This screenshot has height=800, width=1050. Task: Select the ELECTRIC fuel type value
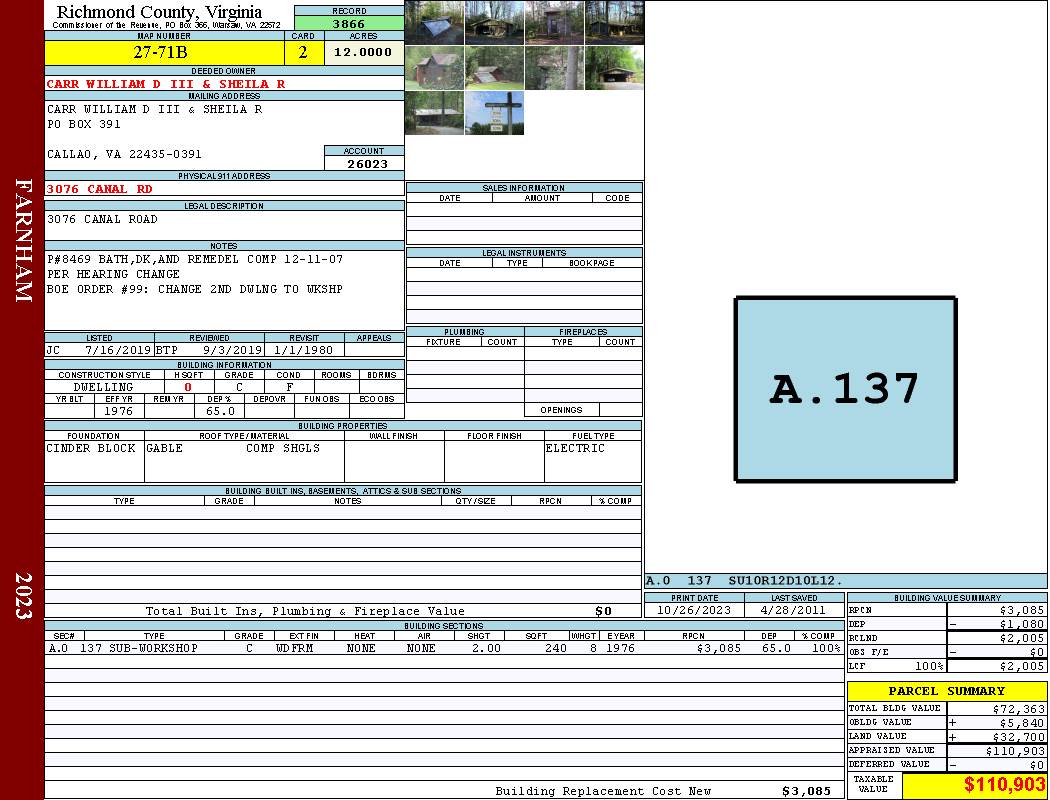(x=575, y=448)
